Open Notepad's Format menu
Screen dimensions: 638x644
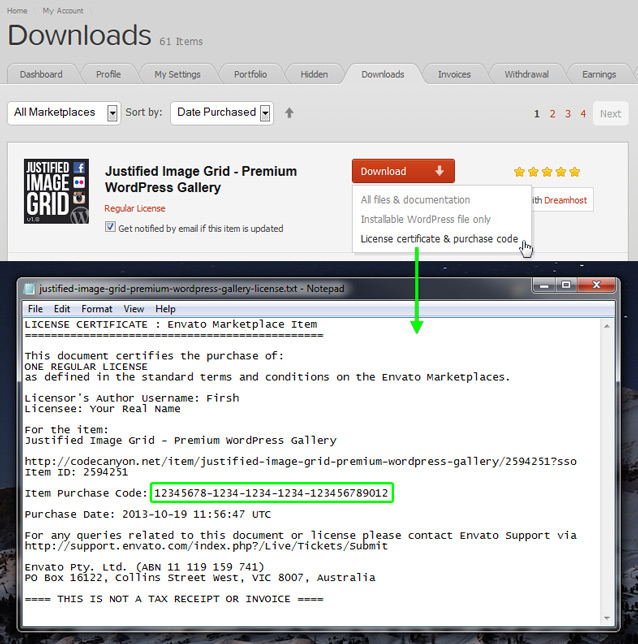tap(96, 309)
